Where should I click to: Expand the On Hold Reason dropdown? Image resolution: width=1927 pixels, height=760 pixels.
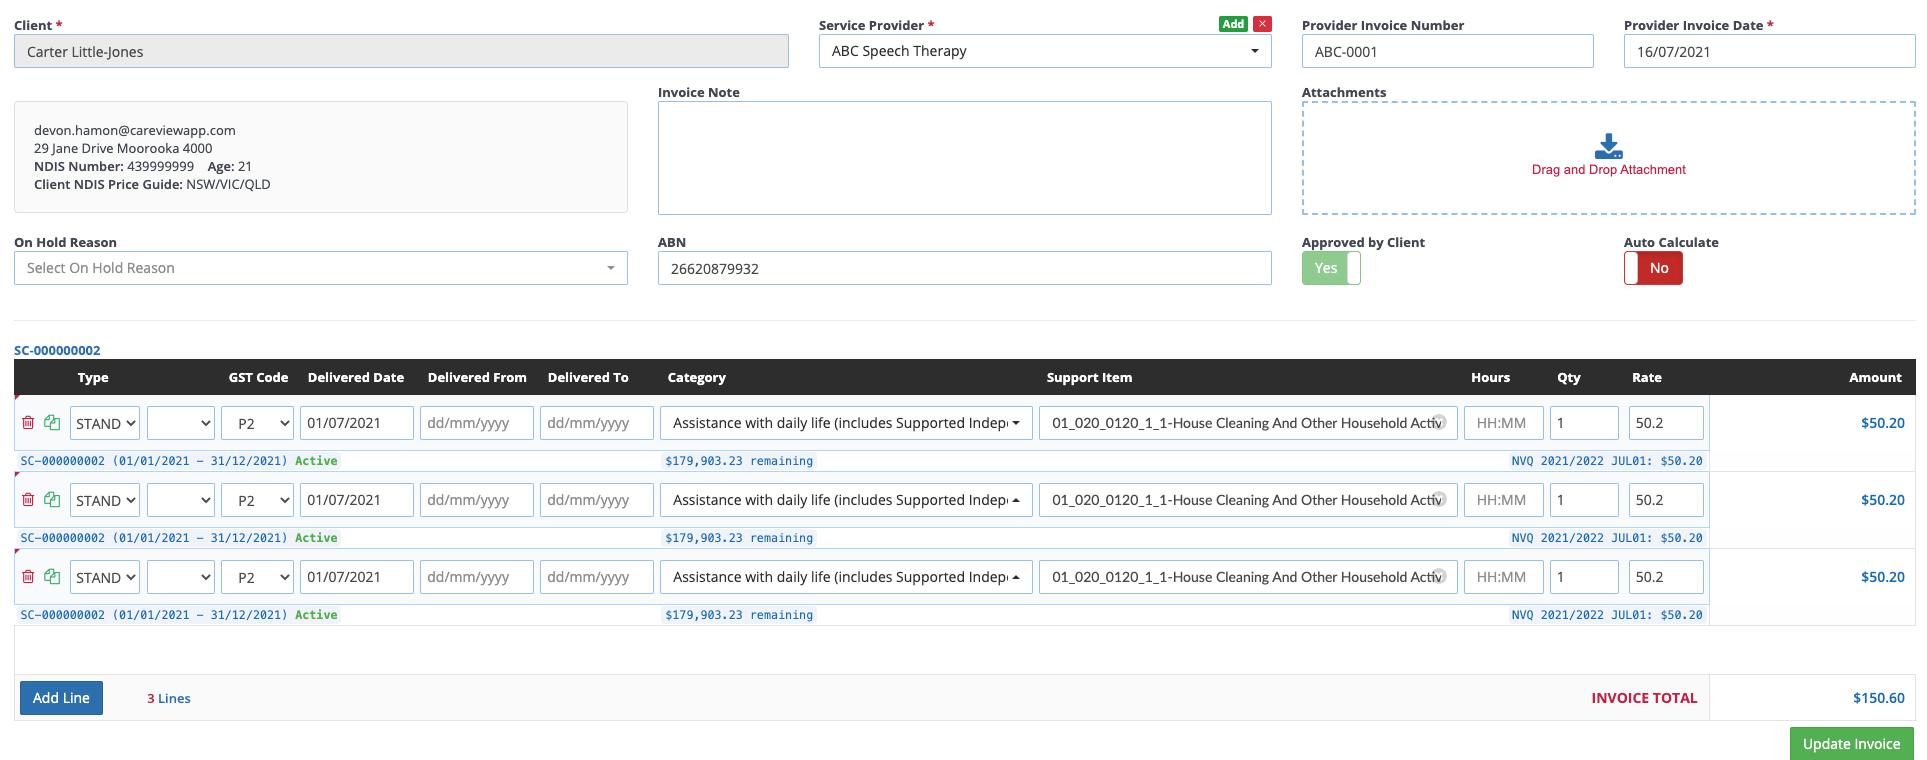point(320,268)
